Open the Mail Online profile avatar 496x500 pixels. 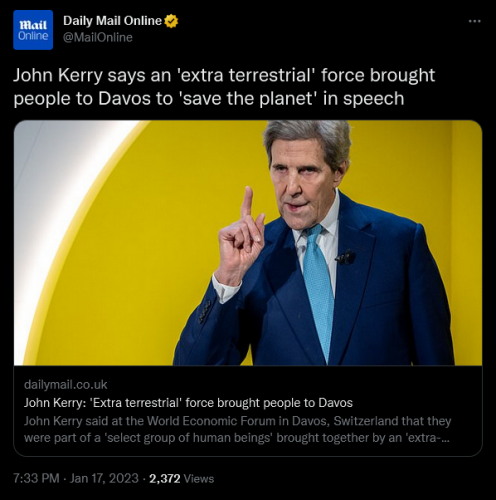33,30
